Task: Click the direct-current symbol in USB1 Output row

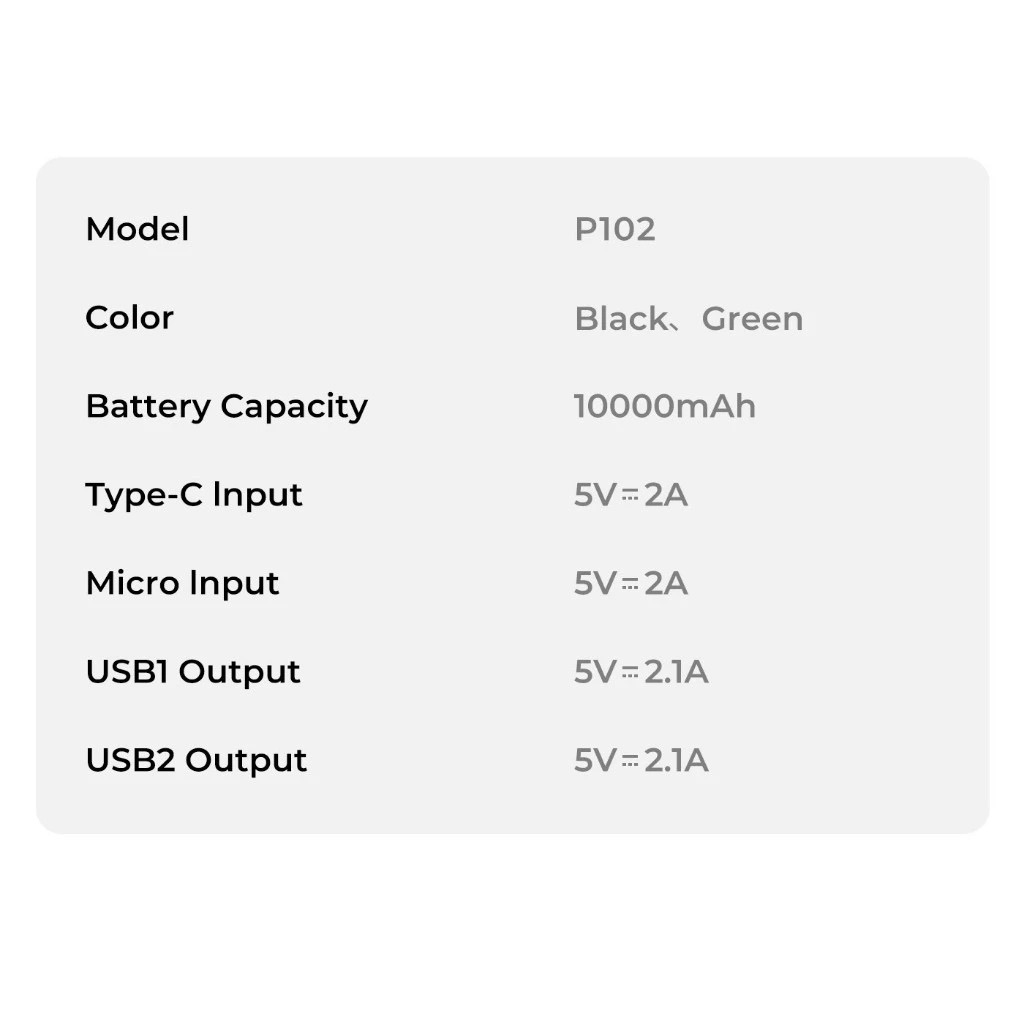Action: coord(630,673)
